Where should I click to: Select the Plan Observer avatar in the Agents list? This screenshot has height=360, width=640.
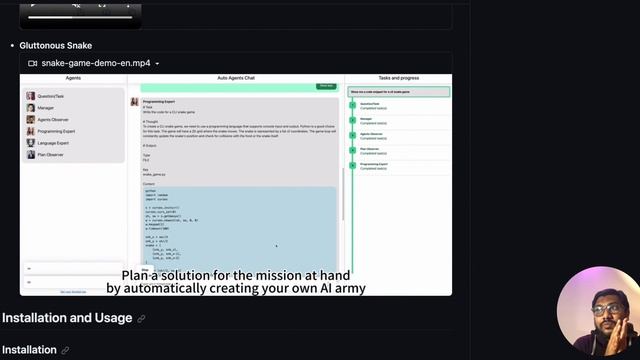pyautogui.click(x=31, y=155)
